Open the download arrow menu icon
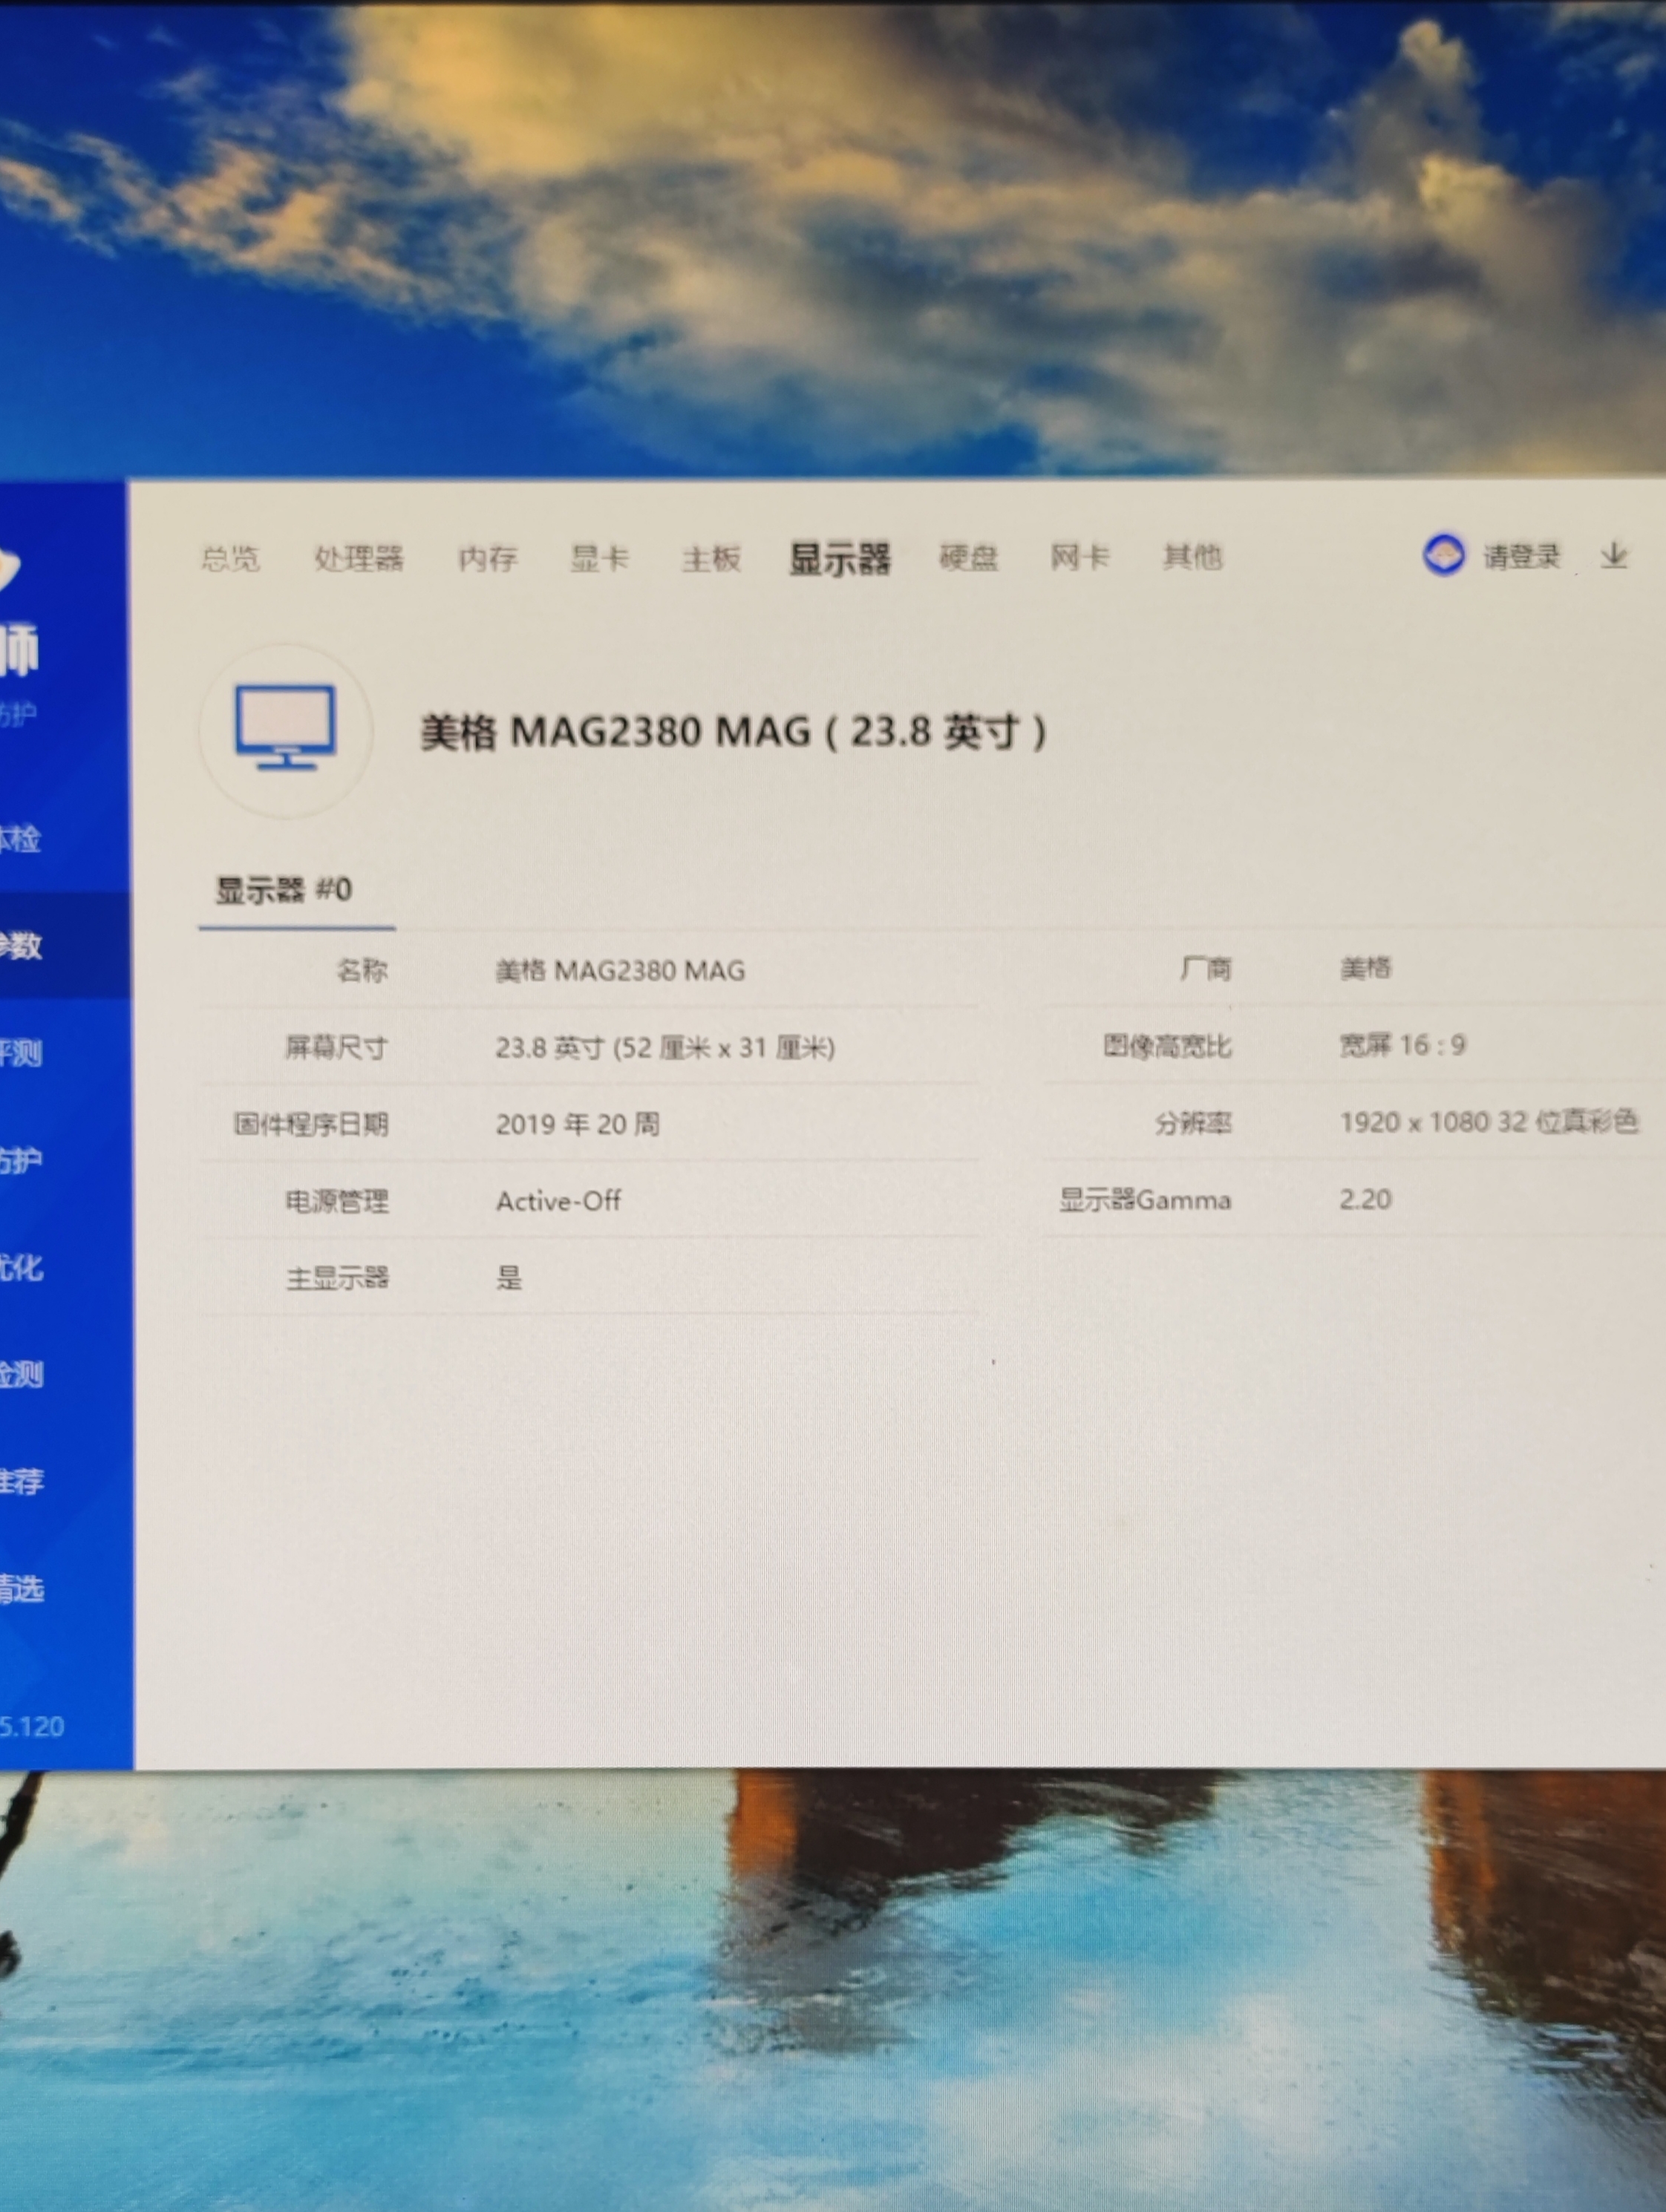This screenshot has width=1666, height=2212. tap(1613, 556)
